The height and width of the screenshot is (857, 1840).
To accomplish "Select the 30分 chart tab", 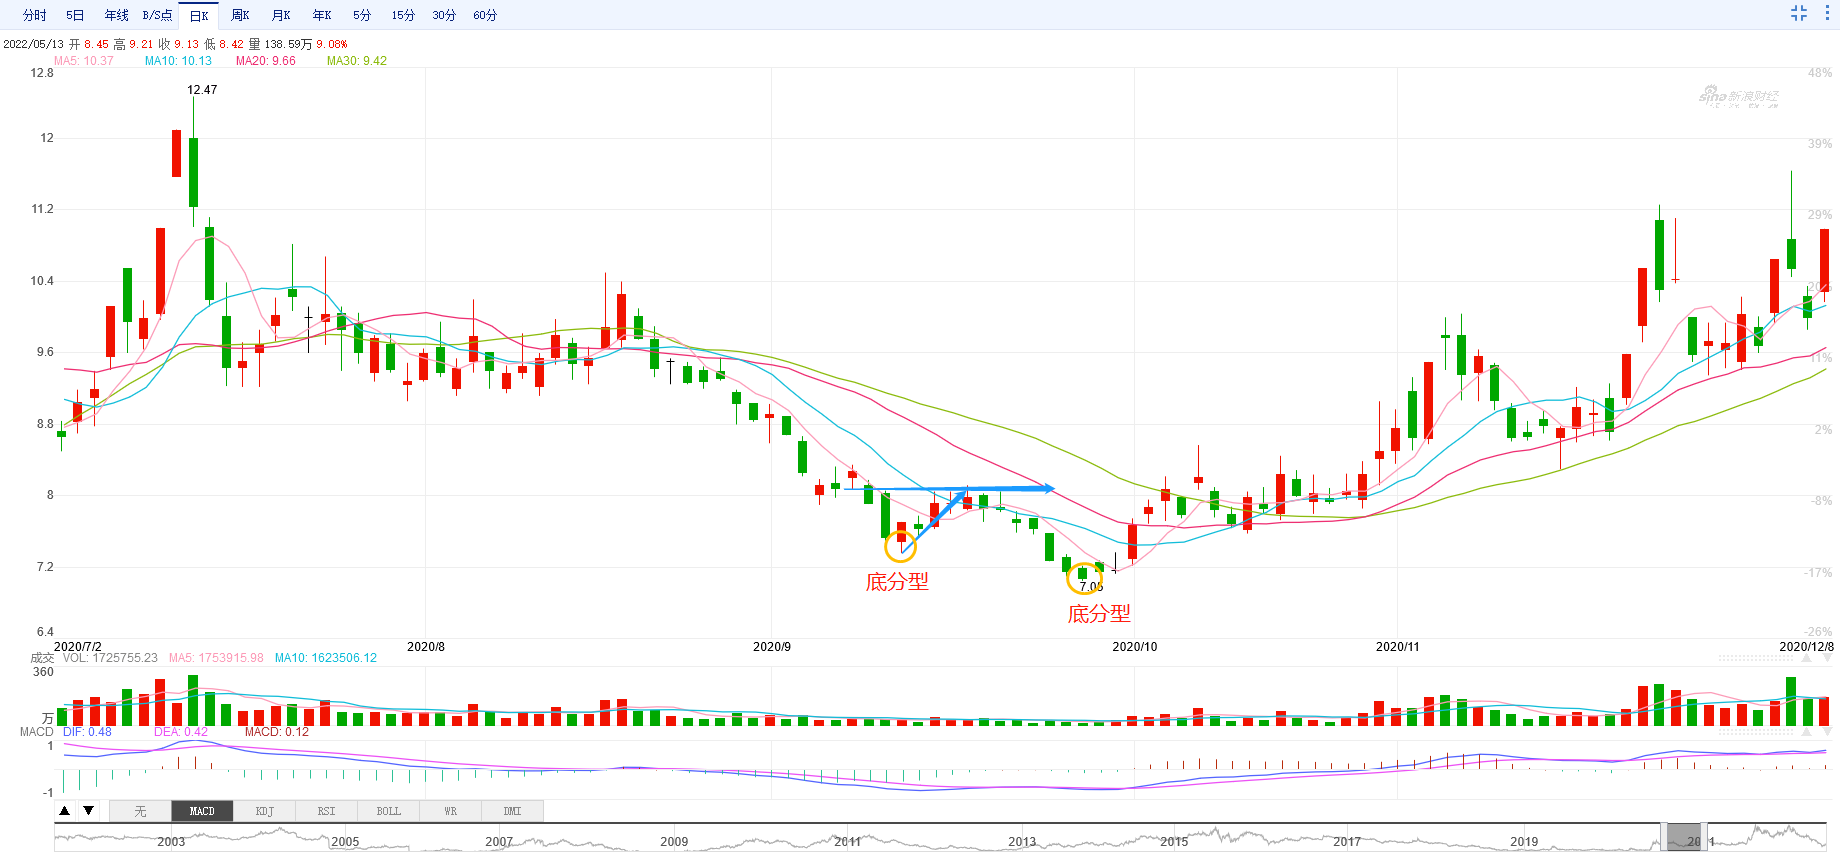I will [444, 15].
